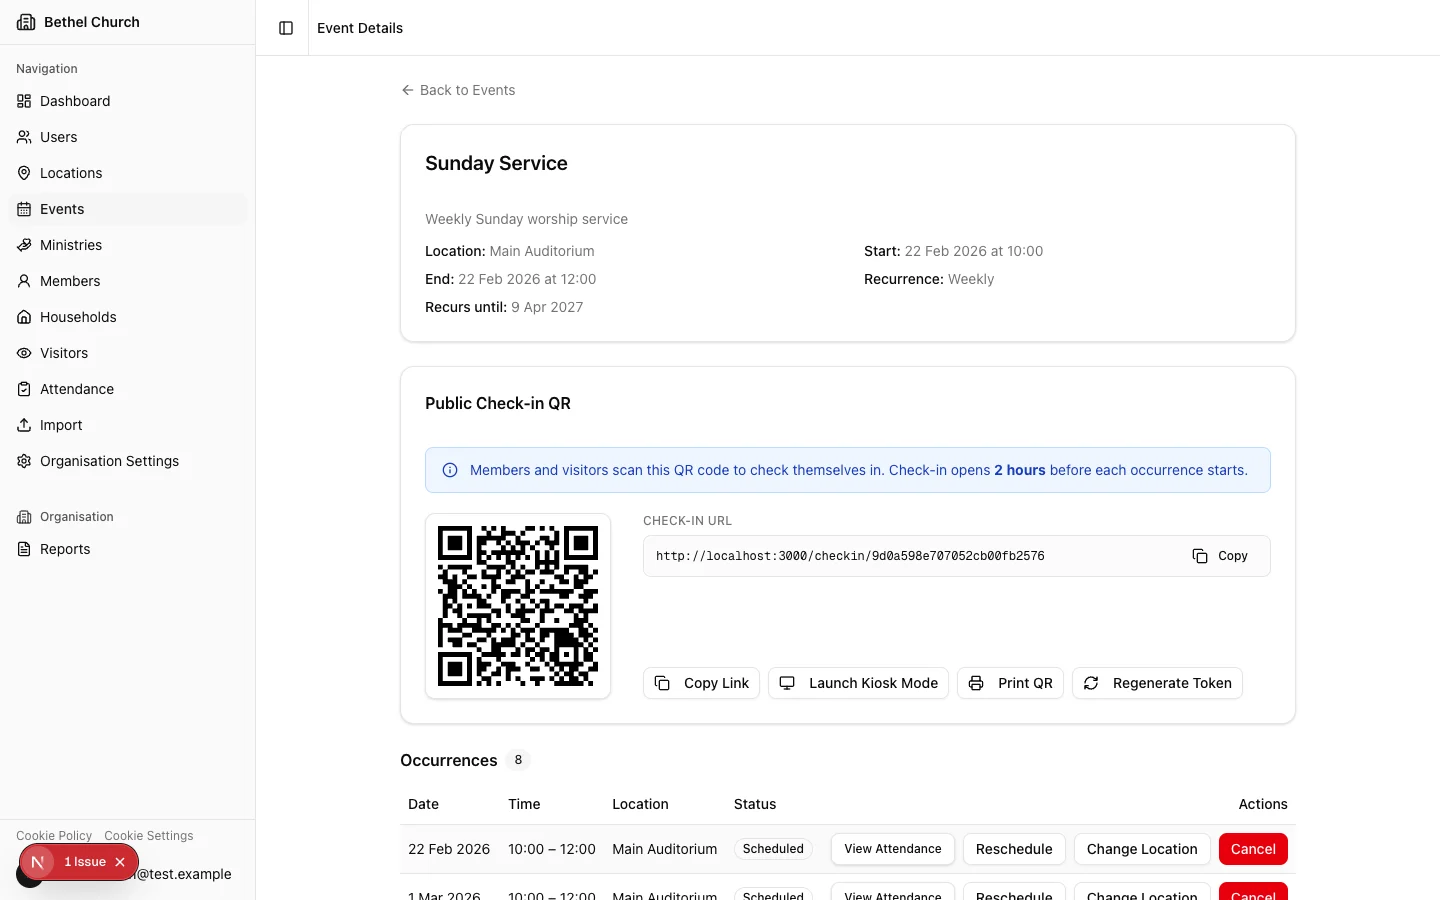Click the 1 Issue label
Viewport: 1440px width, 900px height.
(x=85, y=862)
